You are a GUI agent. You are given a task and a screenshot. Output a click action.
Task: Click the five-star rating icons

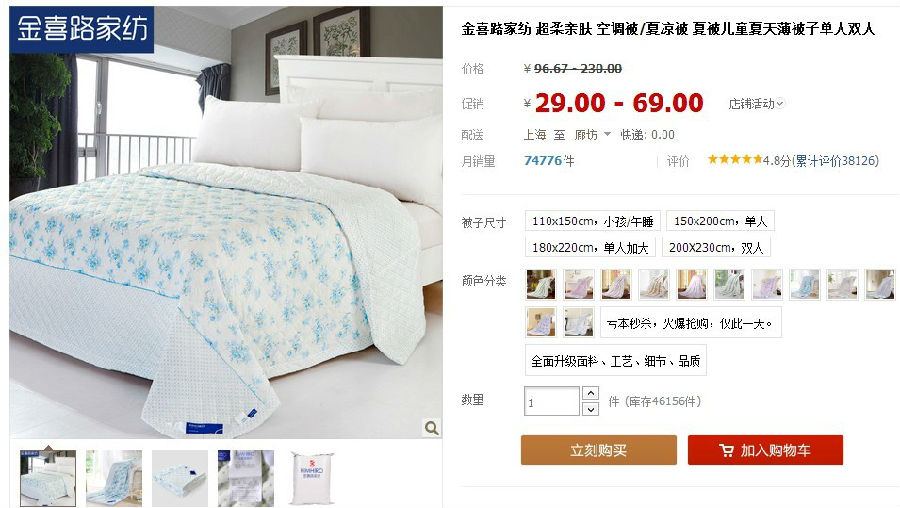pyautogui.click(x=735, y=160)
